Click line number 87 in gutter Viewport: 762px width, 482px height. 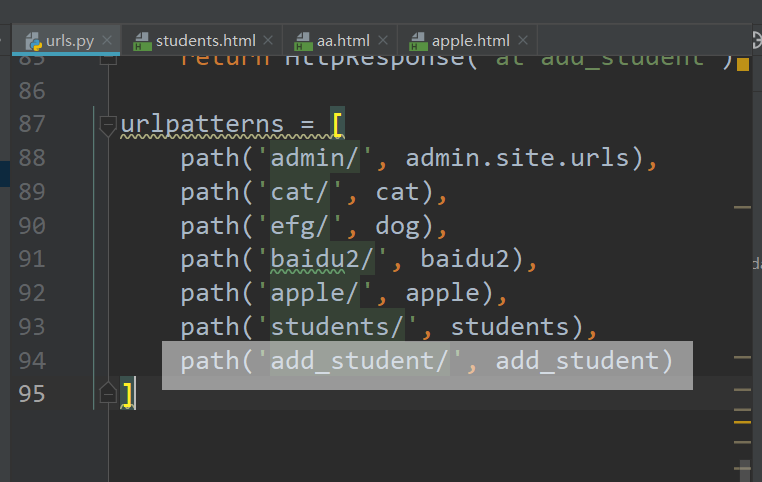pos(32,124)
